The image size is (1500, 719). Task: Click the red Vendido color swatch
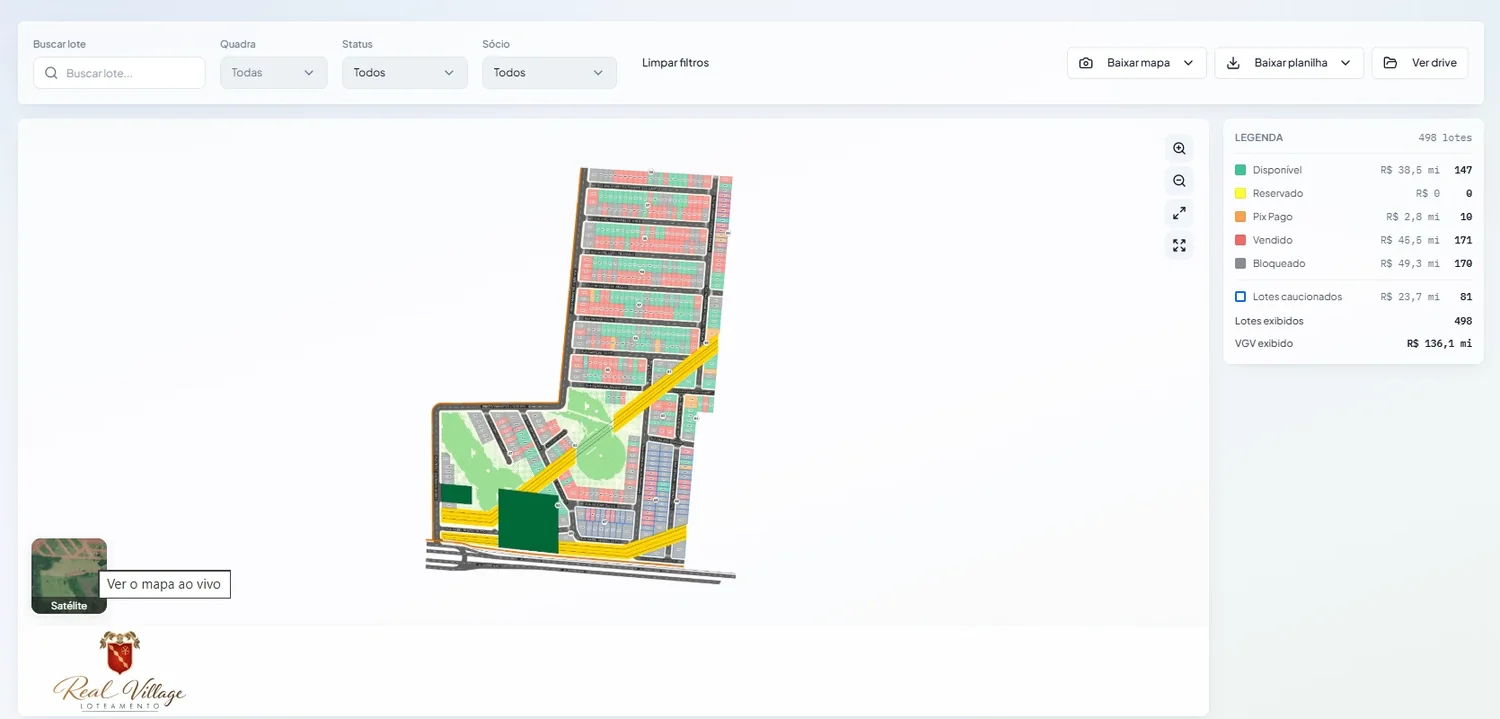click(1240, 240)
